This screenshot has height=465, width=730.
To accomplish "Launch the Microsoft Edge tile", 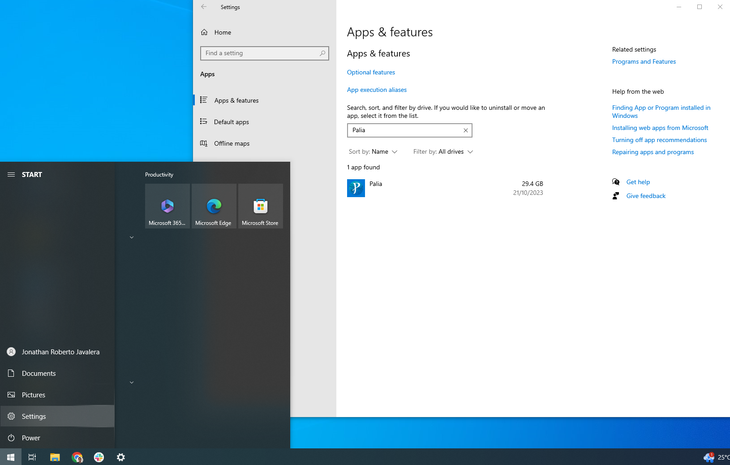I will click(214, 206).
